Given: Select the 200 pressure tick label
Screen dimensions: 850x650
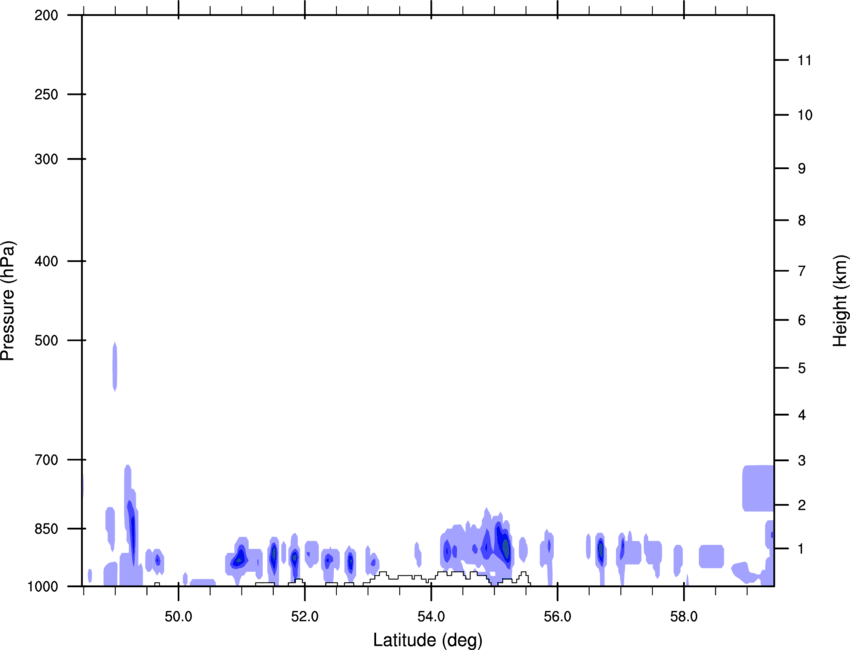Looking at the screenshot, I should [x=46, y=15].
